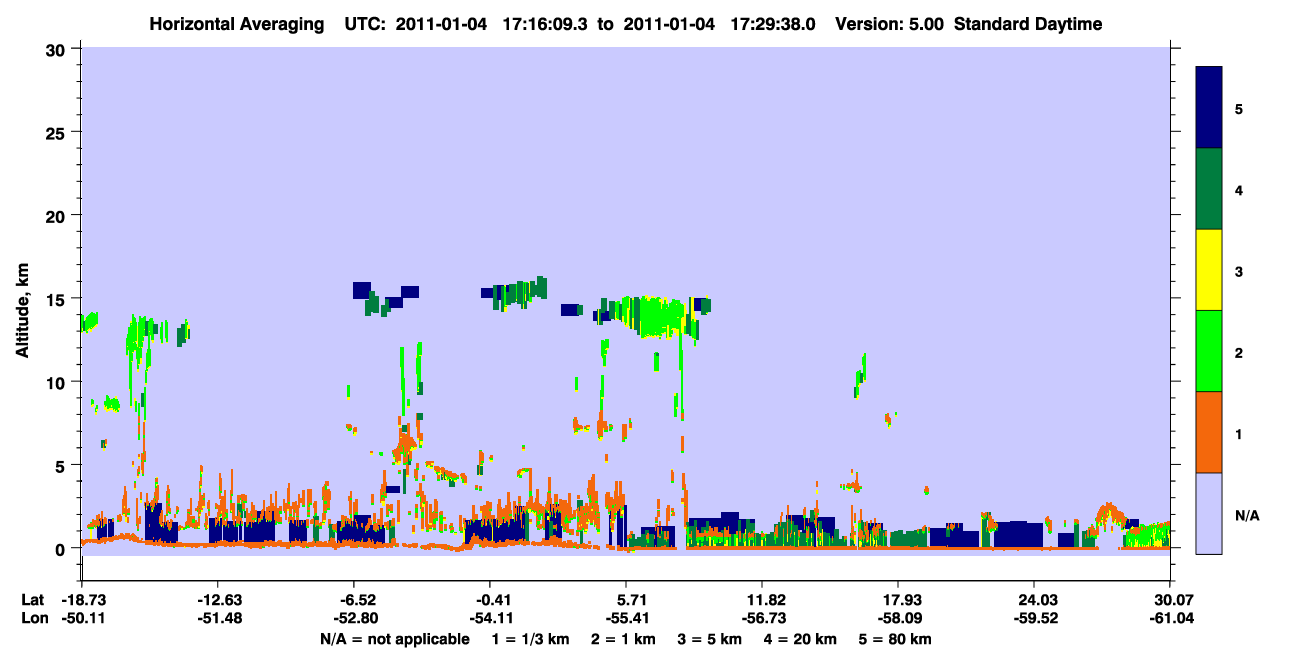This screenshot has height=667, width=1300.
Task: Click the y-axis tick label '20'
Action: pyautogui.click(x=58, y=216)
